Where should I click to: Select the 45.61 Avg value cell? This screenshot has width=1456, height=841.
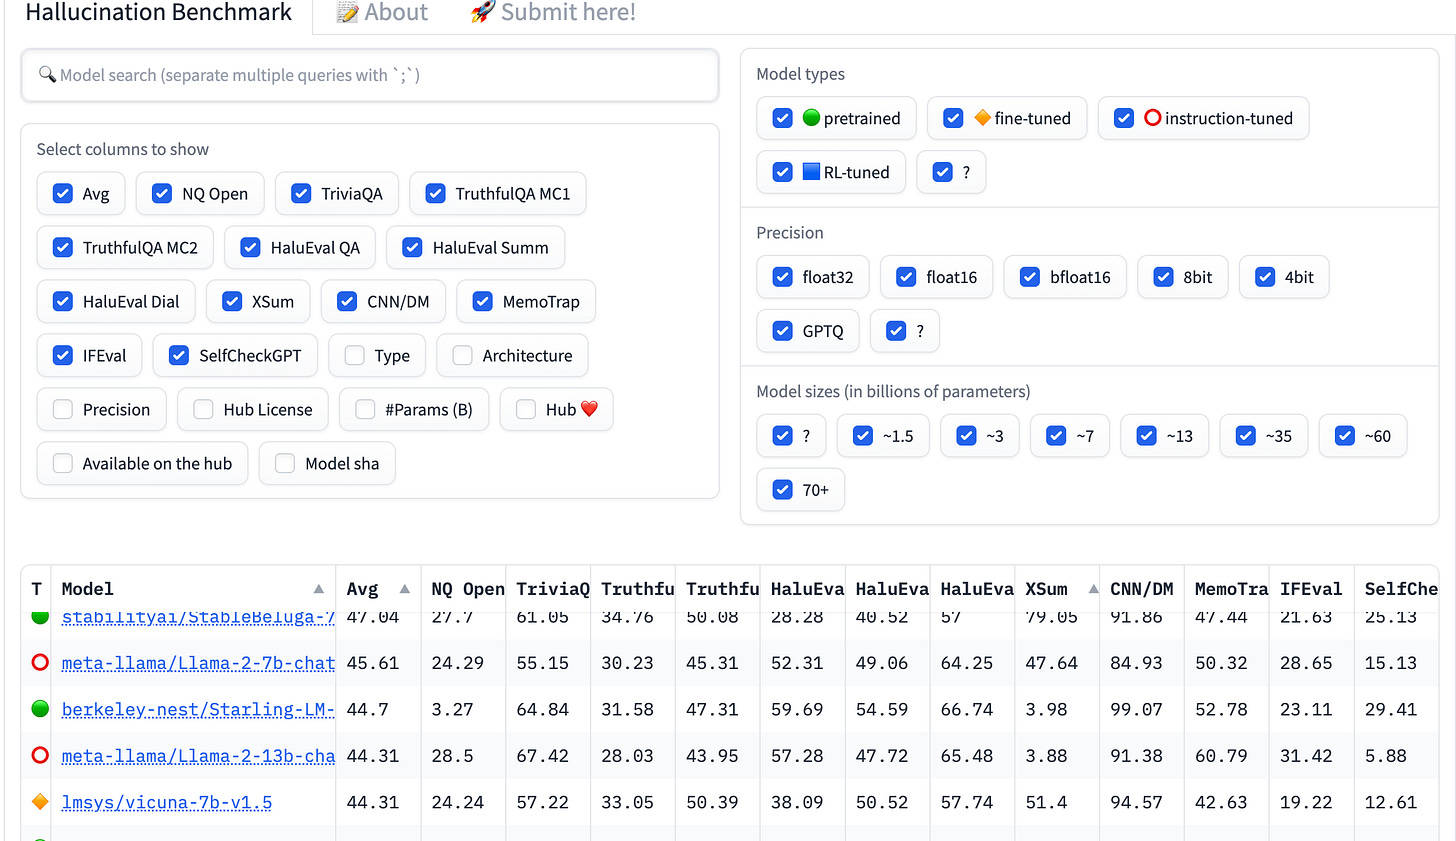[x=378, y=663]
